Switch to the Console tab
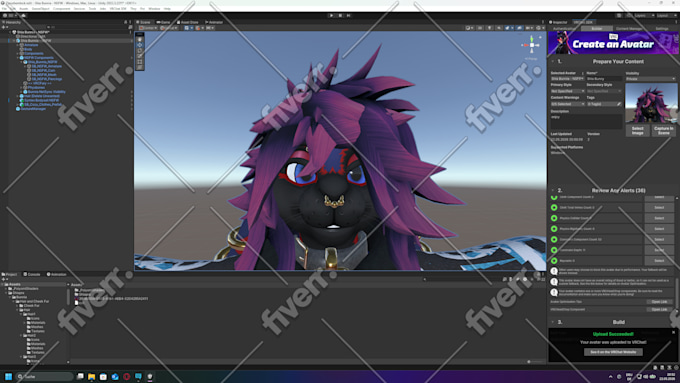 32,275
